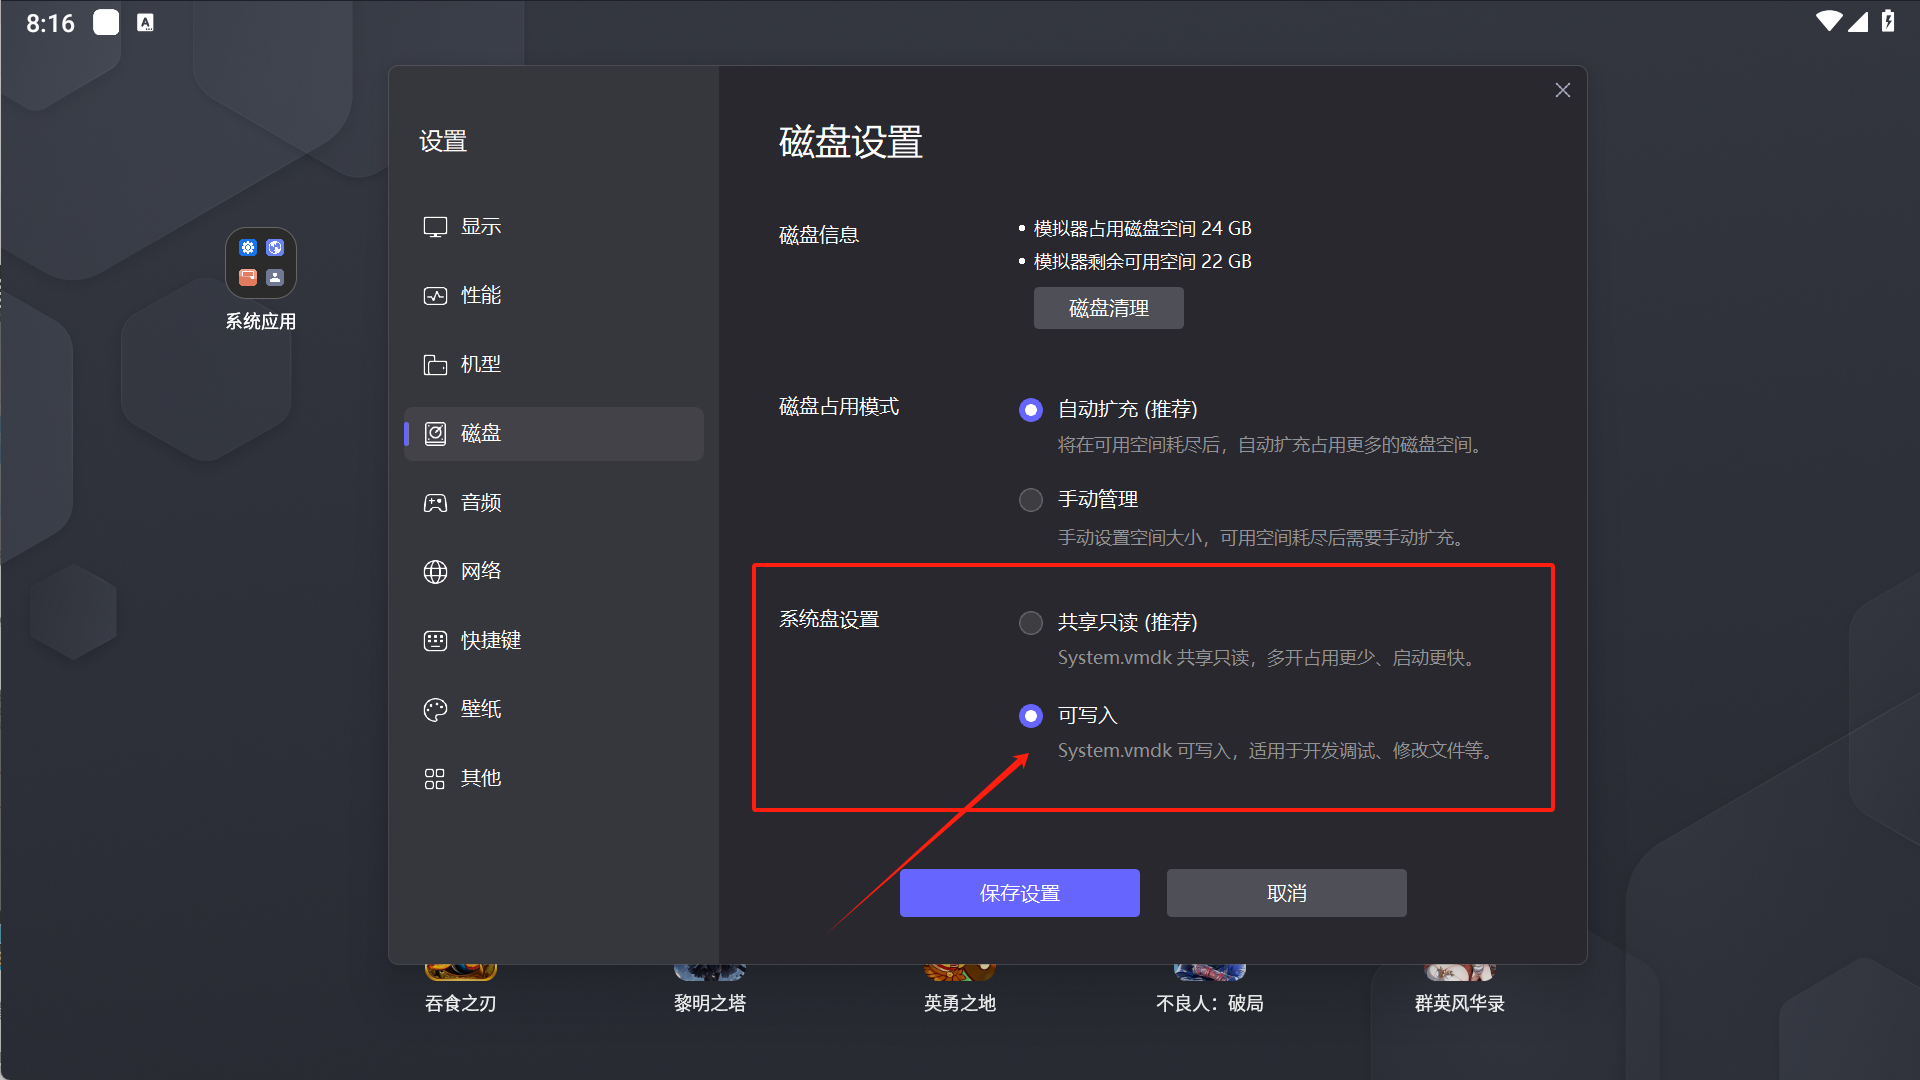Select 手动管理 disk mode radio
Viewport: 1920px width, 1080px height.
pos(1031,500)
